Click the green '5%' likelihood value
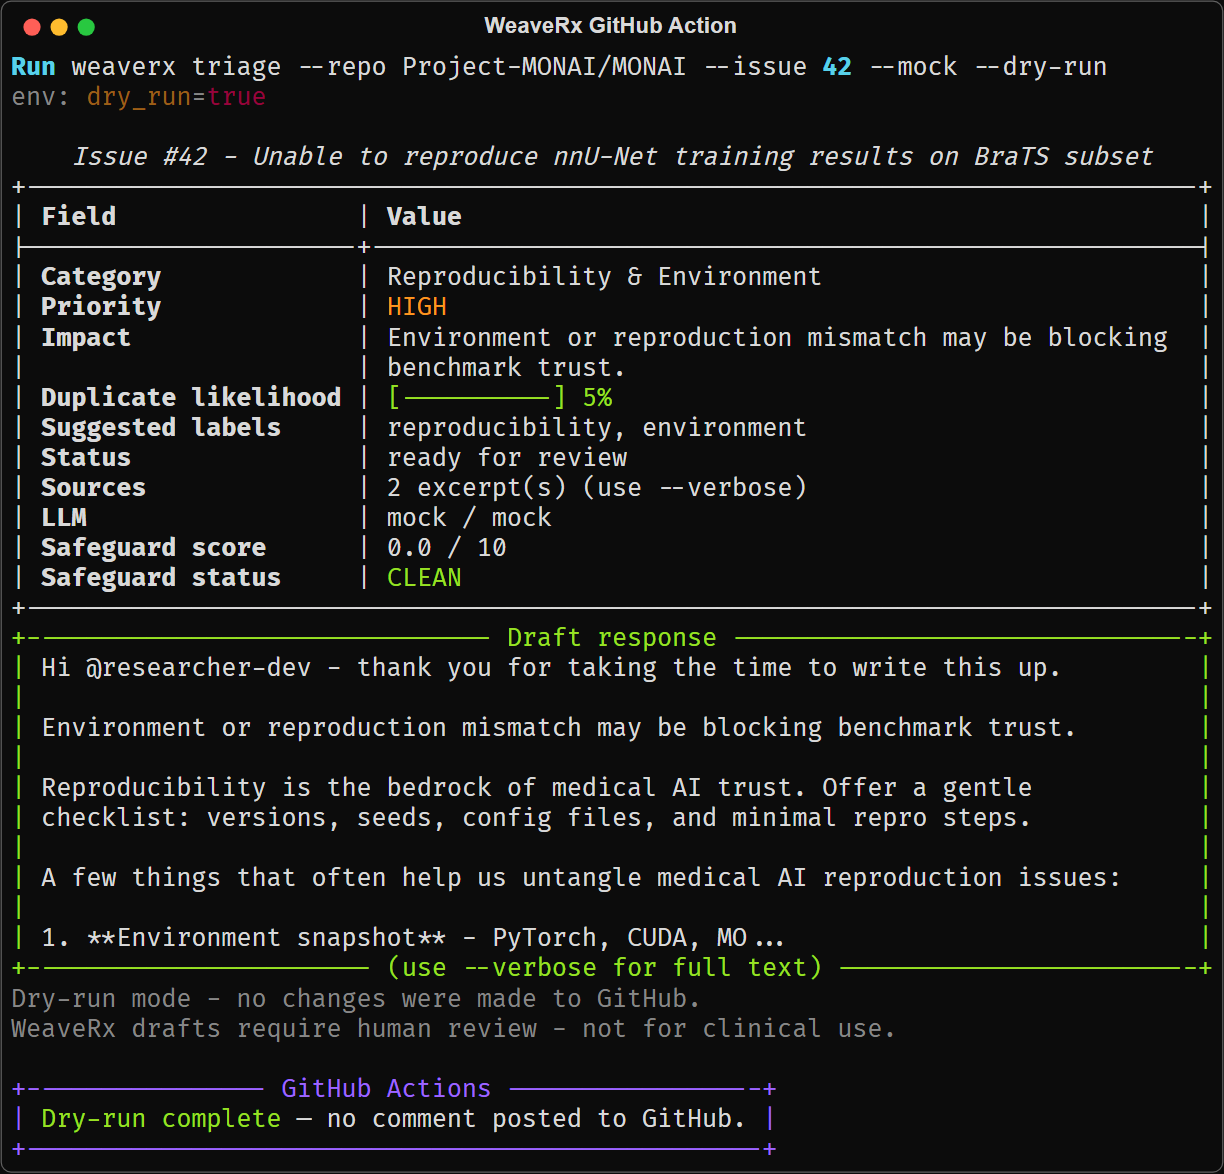Image resolution: width=1224 pixels, height=1174 pixels. (597, 397)
